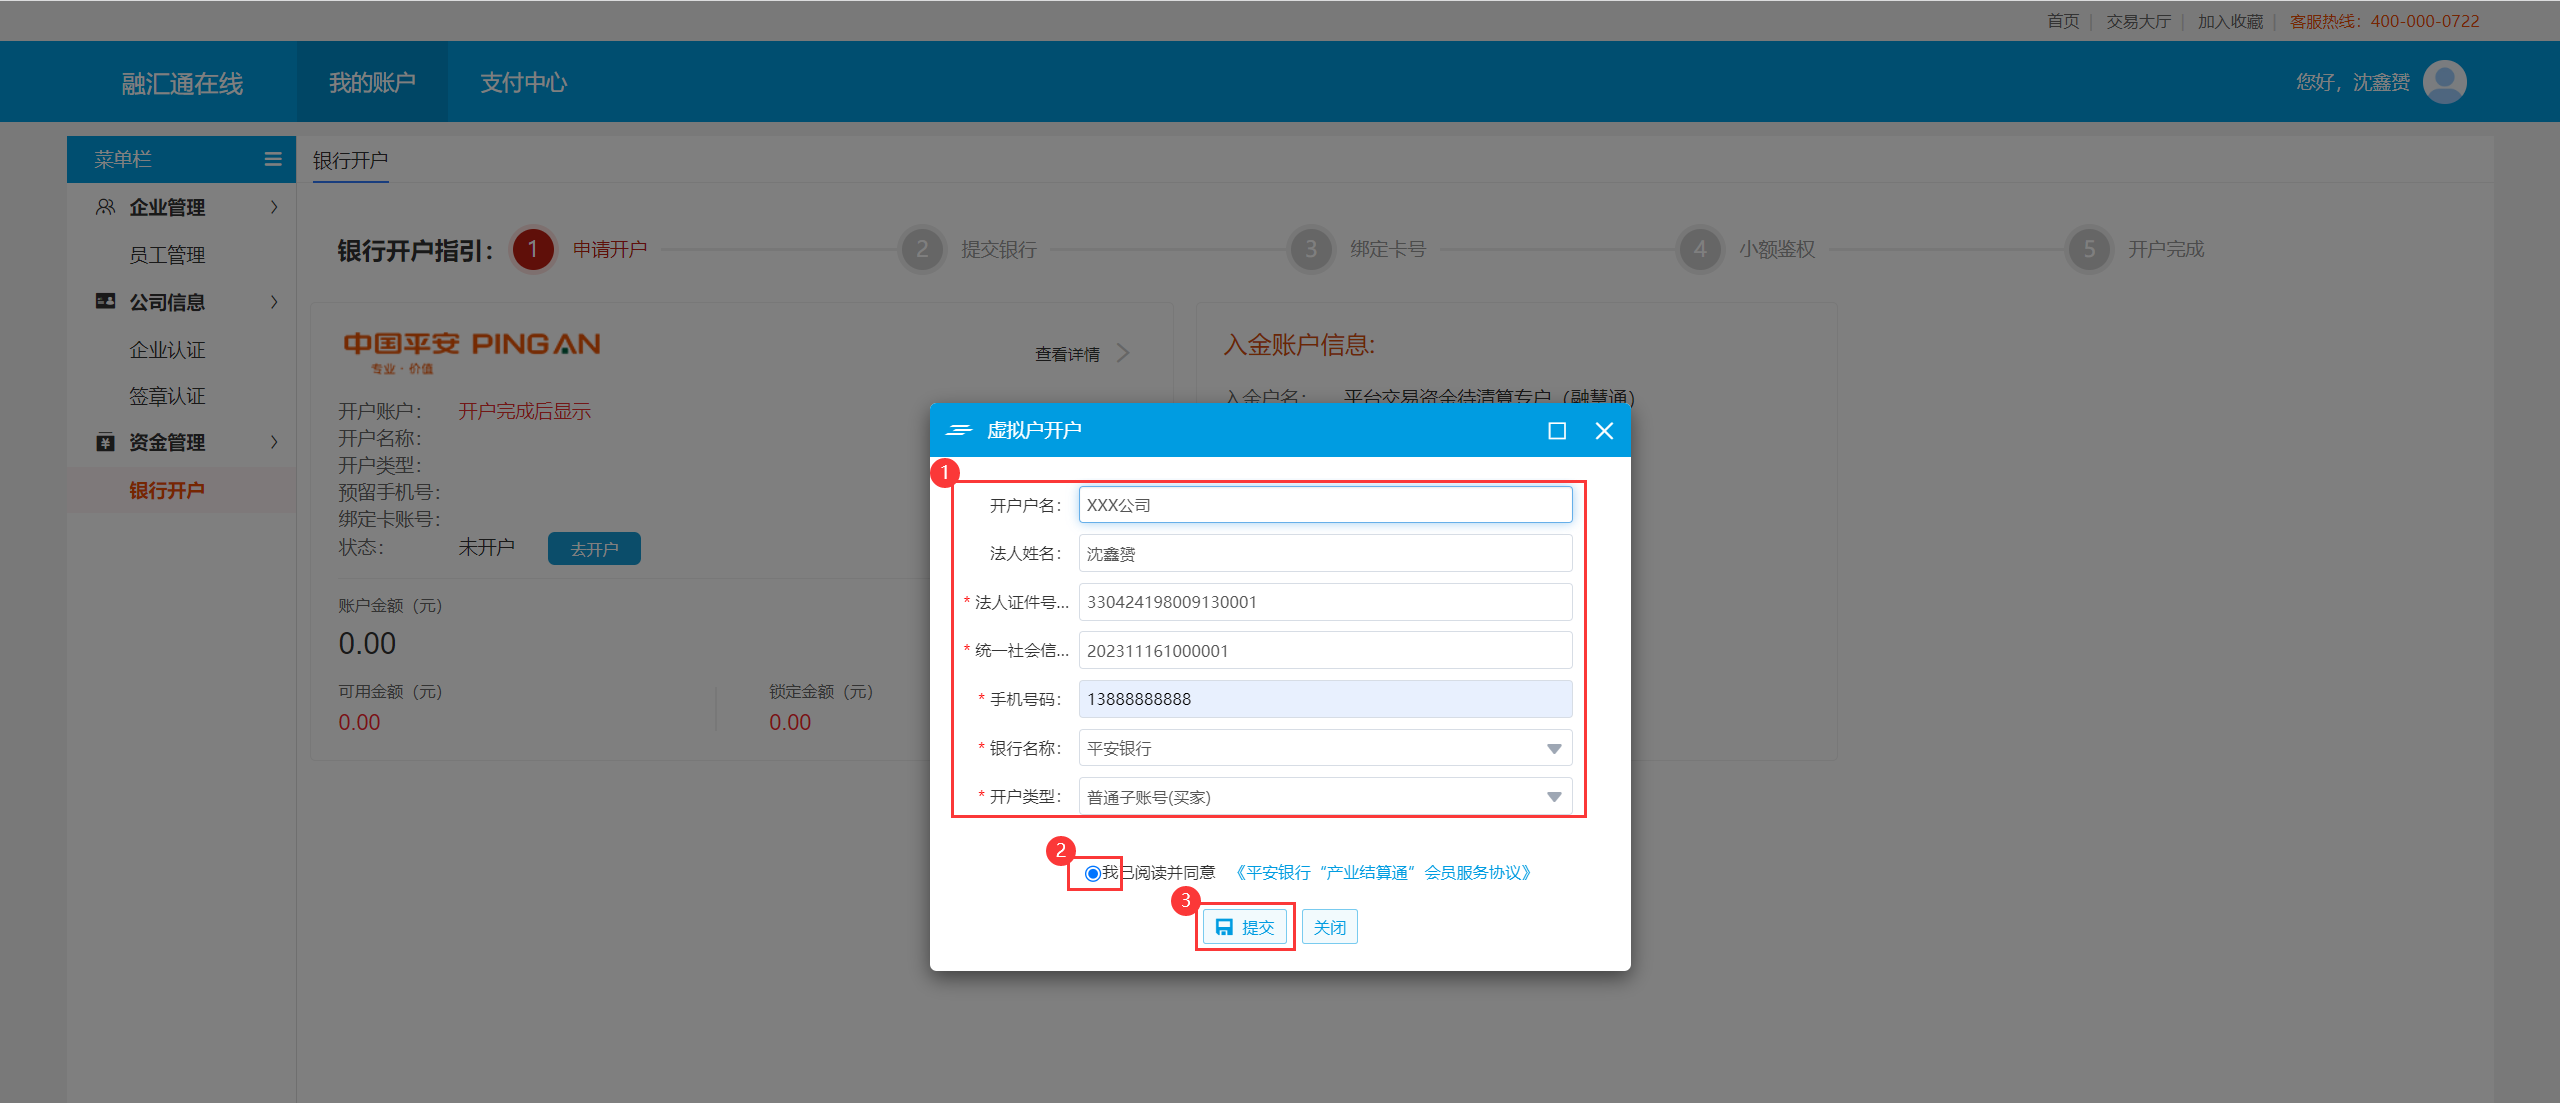Open 员工管理 in the sidebar
Screen dimensions: 2560x1103
click(x=167, y=255)
